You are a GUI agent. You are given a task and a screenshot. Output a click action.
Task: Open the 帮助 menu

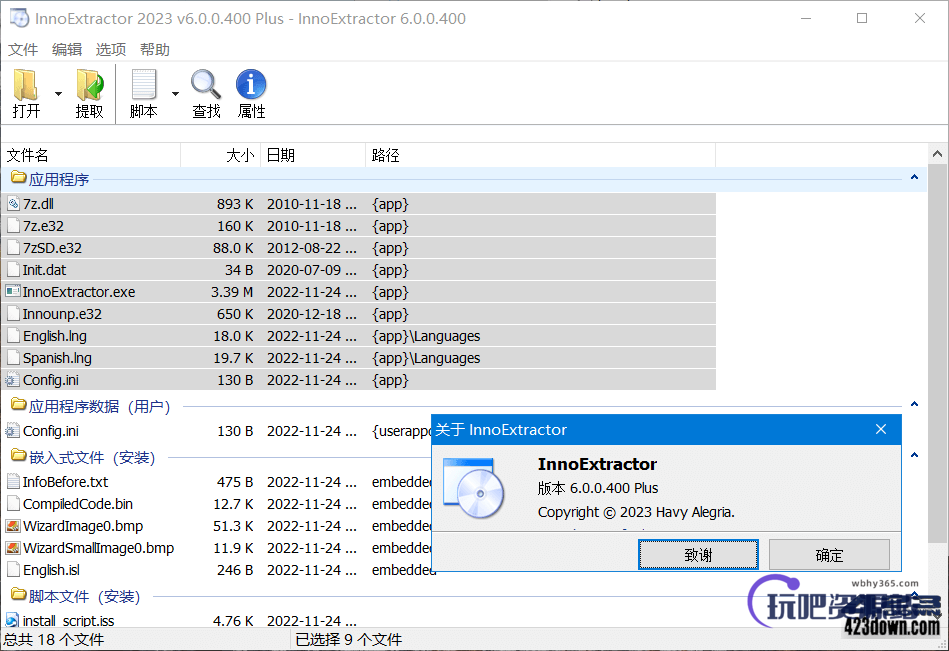coord(155,50)
